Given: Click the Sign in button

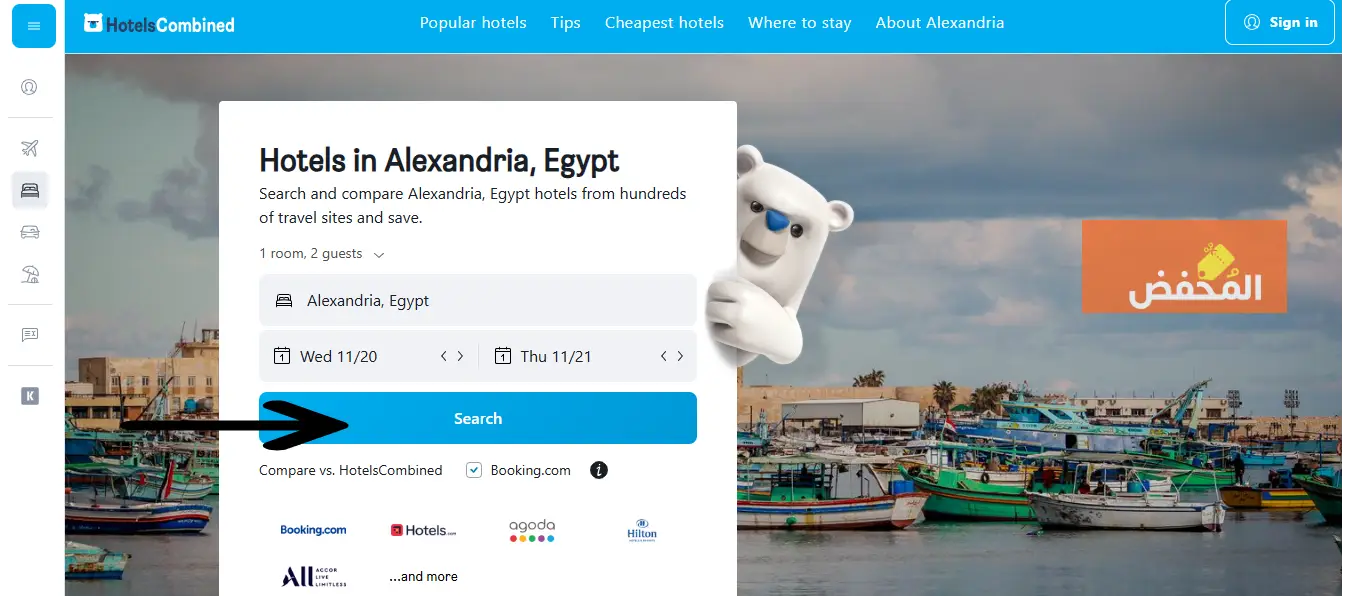Looking at the screenshot, I should pos(1280,22).
